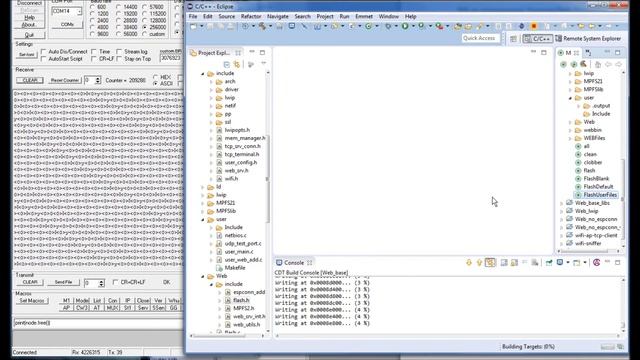This screenshot has width=640, height=360.
Task: Click the clean make target
Action: [x=587, y=154]
